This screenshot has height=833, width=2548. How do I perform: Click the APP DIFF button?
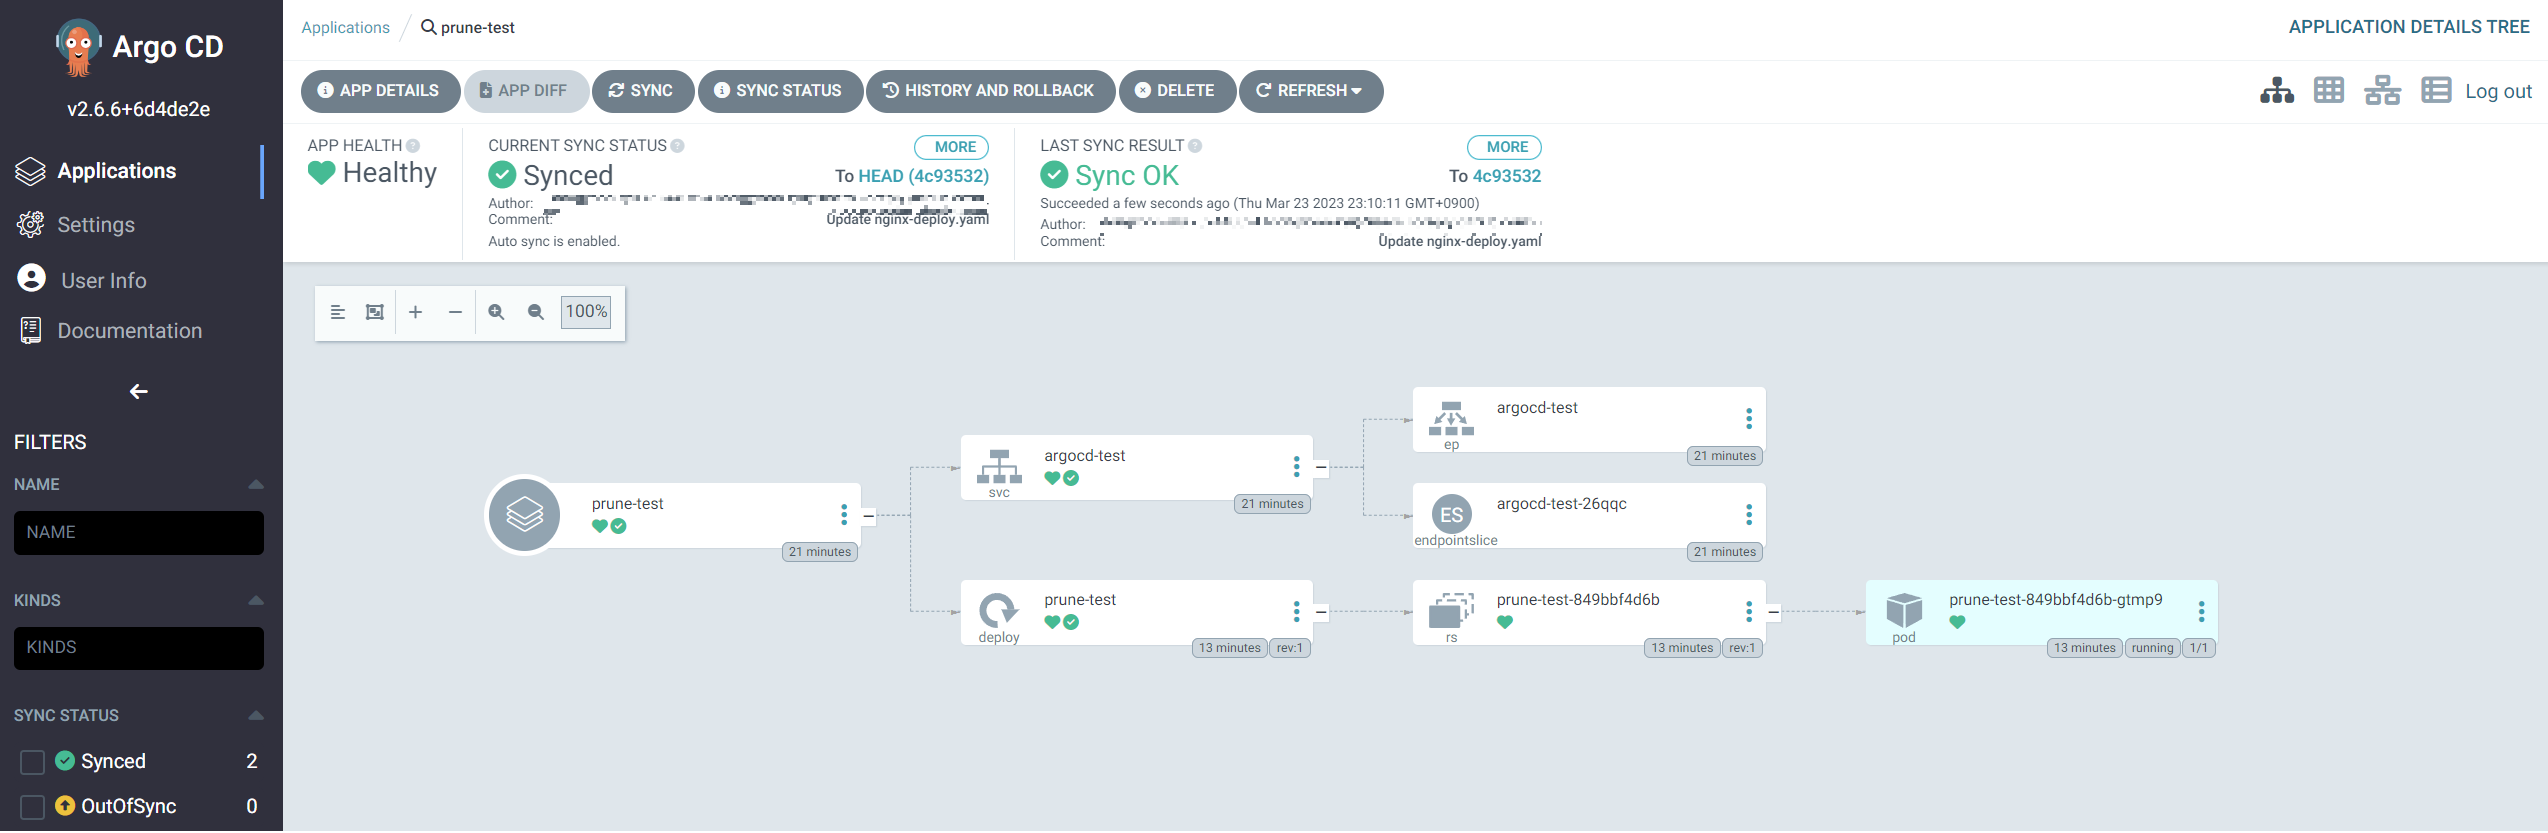tap(525, 91)
